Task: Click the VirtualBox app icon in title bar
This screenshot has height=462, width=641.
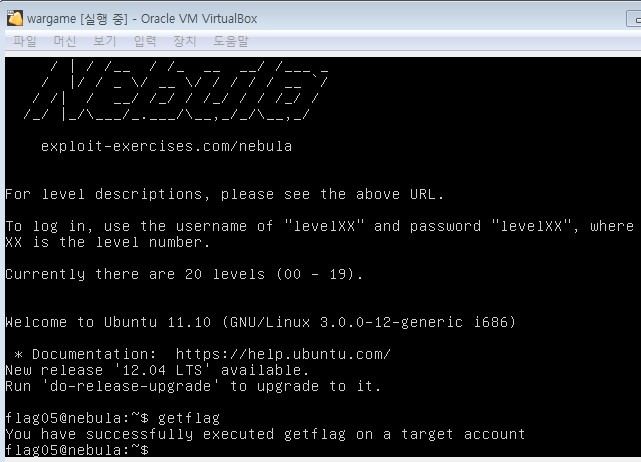Action: pyautogui.click(x=15, y=18)
